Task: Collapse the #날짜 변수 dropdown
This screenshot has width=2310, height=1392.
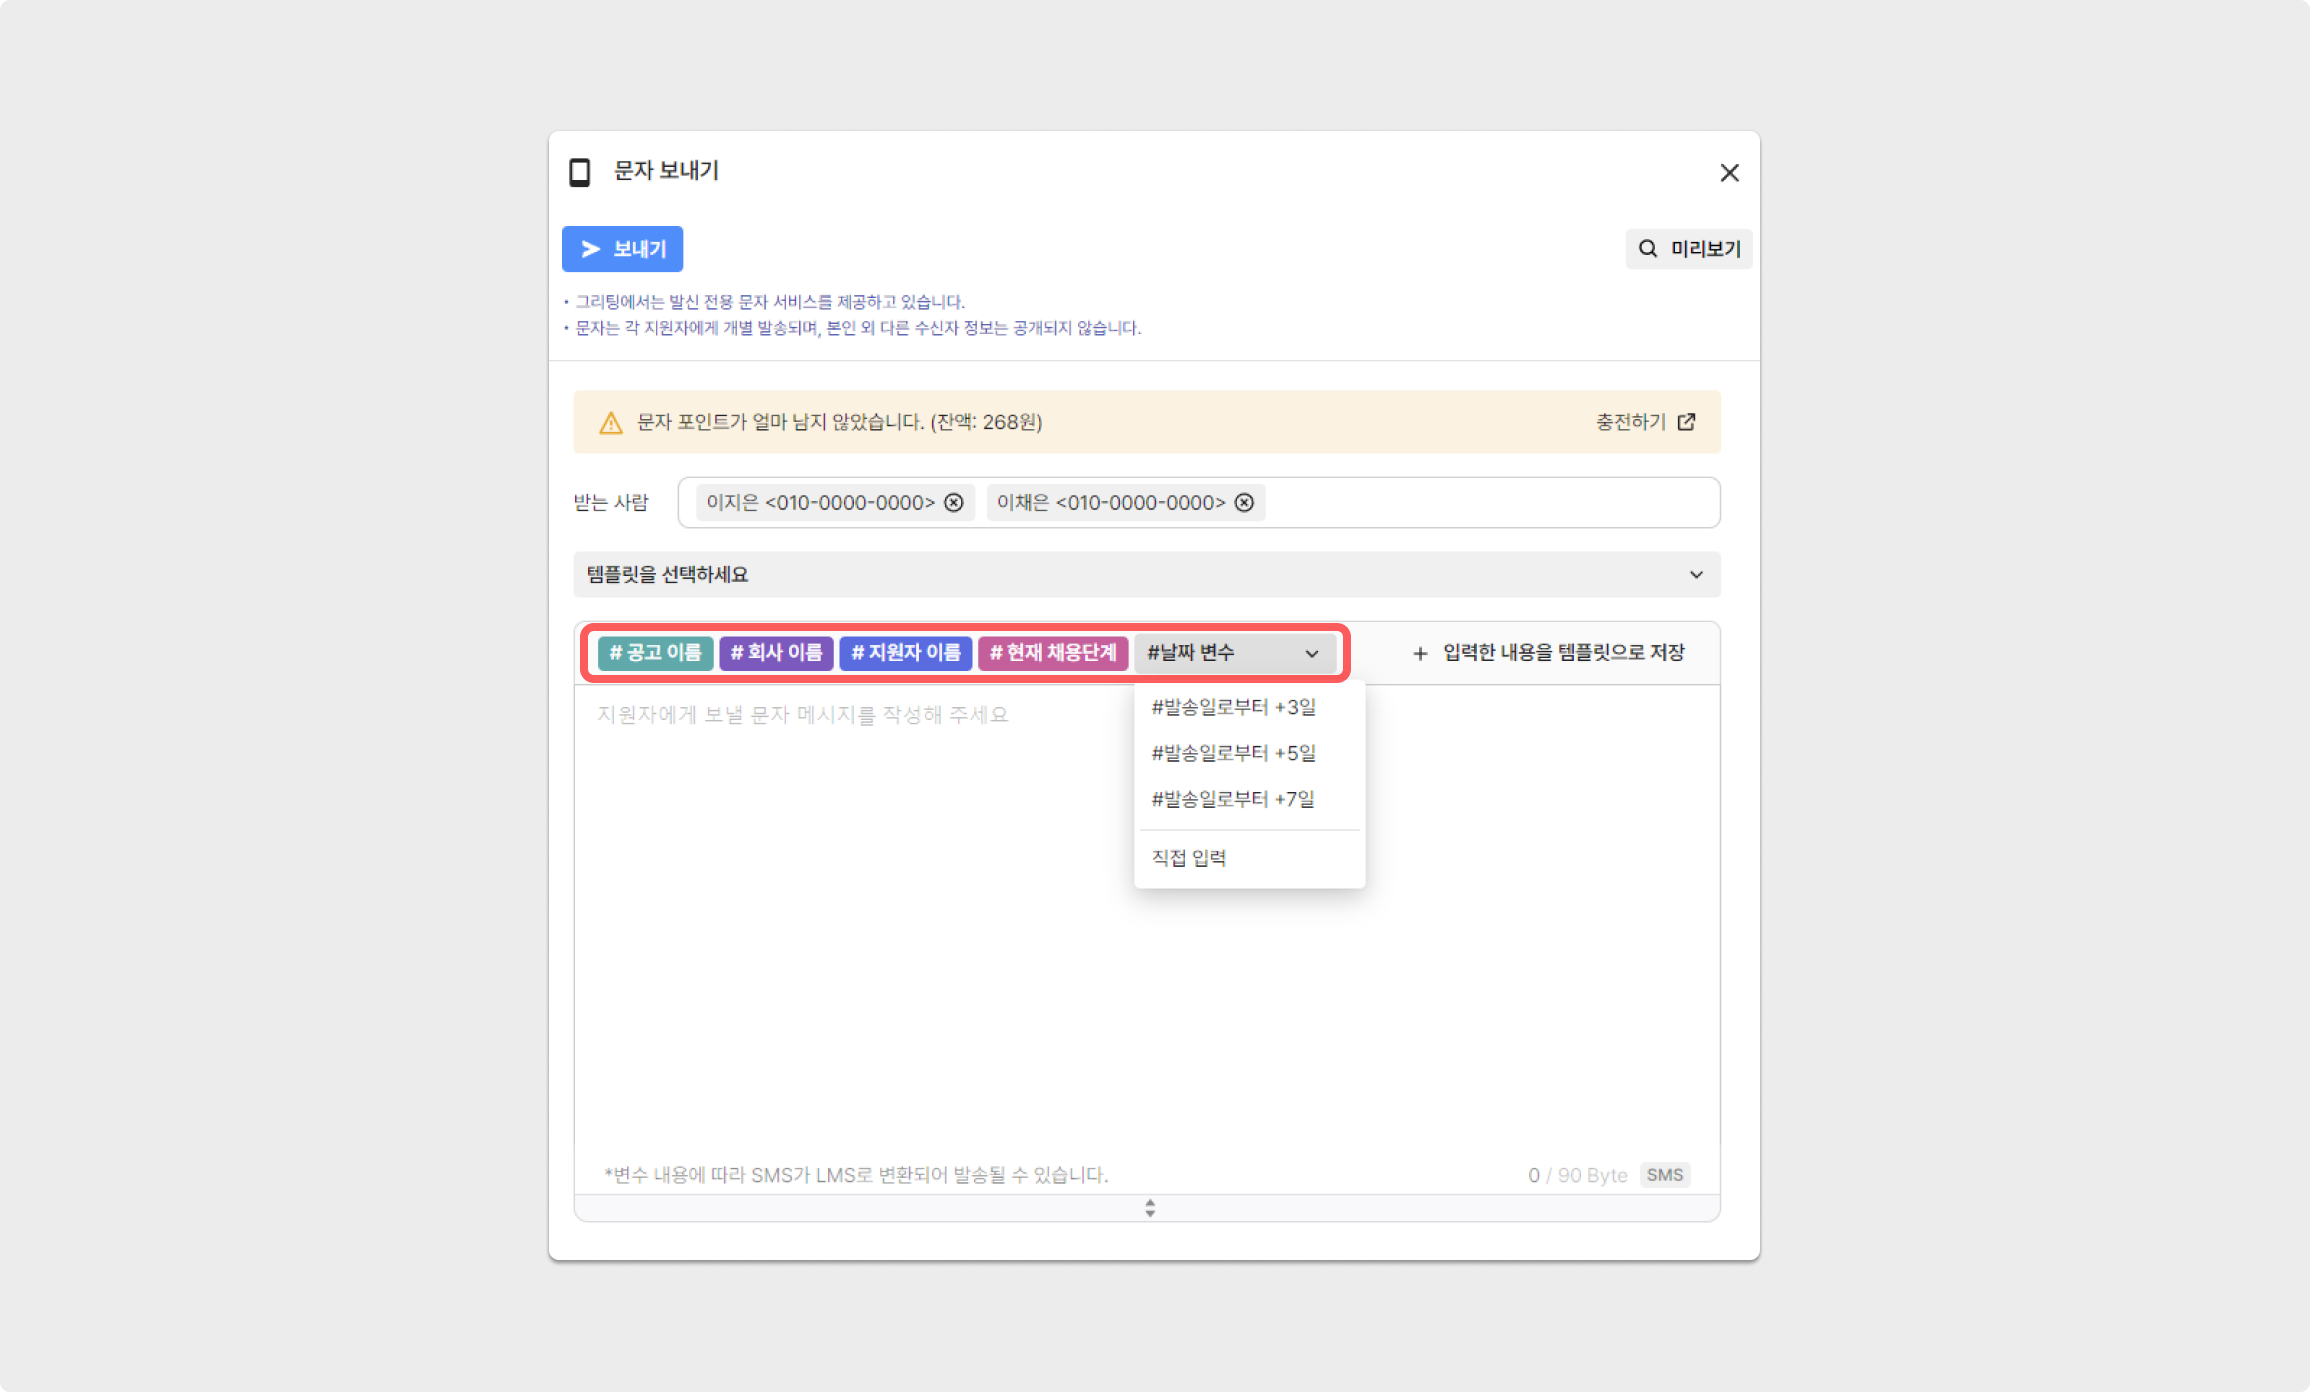Action: (1235, 652)
